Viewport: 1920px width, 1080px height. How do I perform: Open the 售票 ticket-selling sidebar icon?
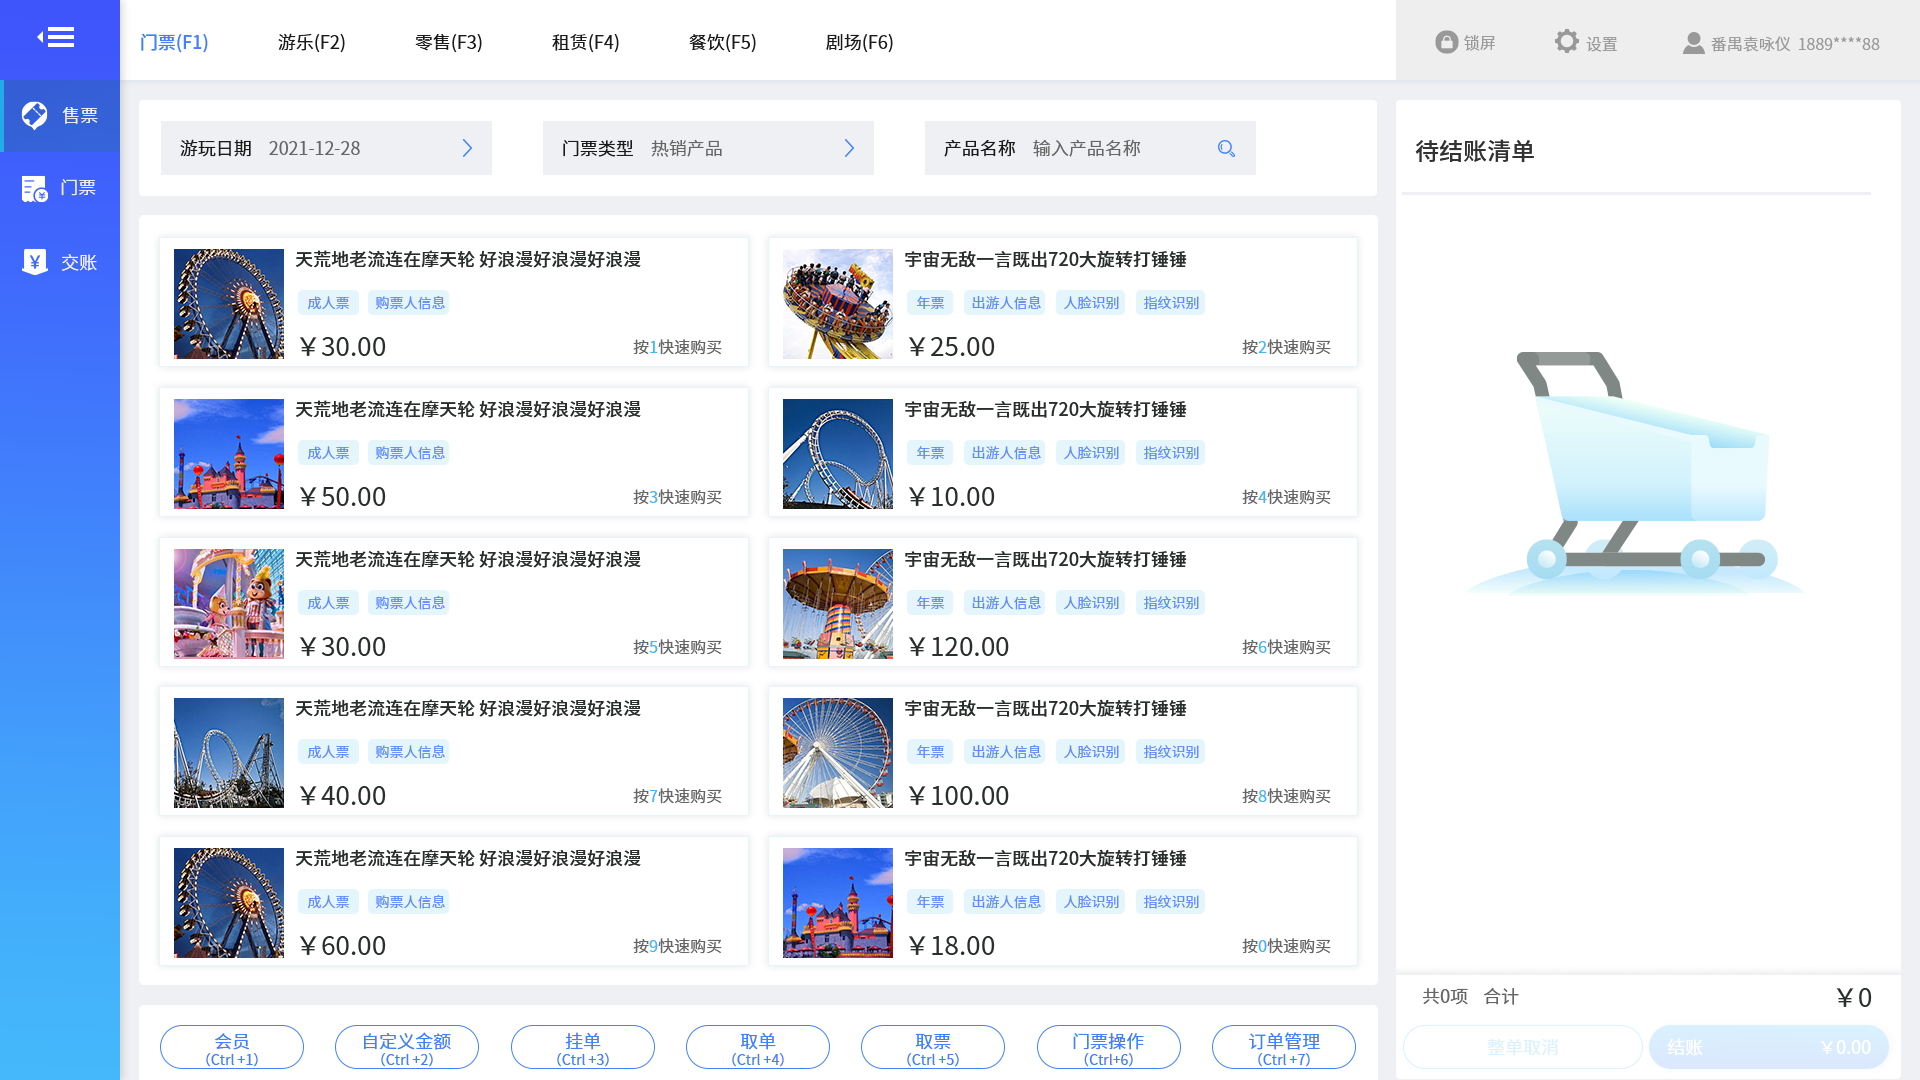tap(35, 115)
